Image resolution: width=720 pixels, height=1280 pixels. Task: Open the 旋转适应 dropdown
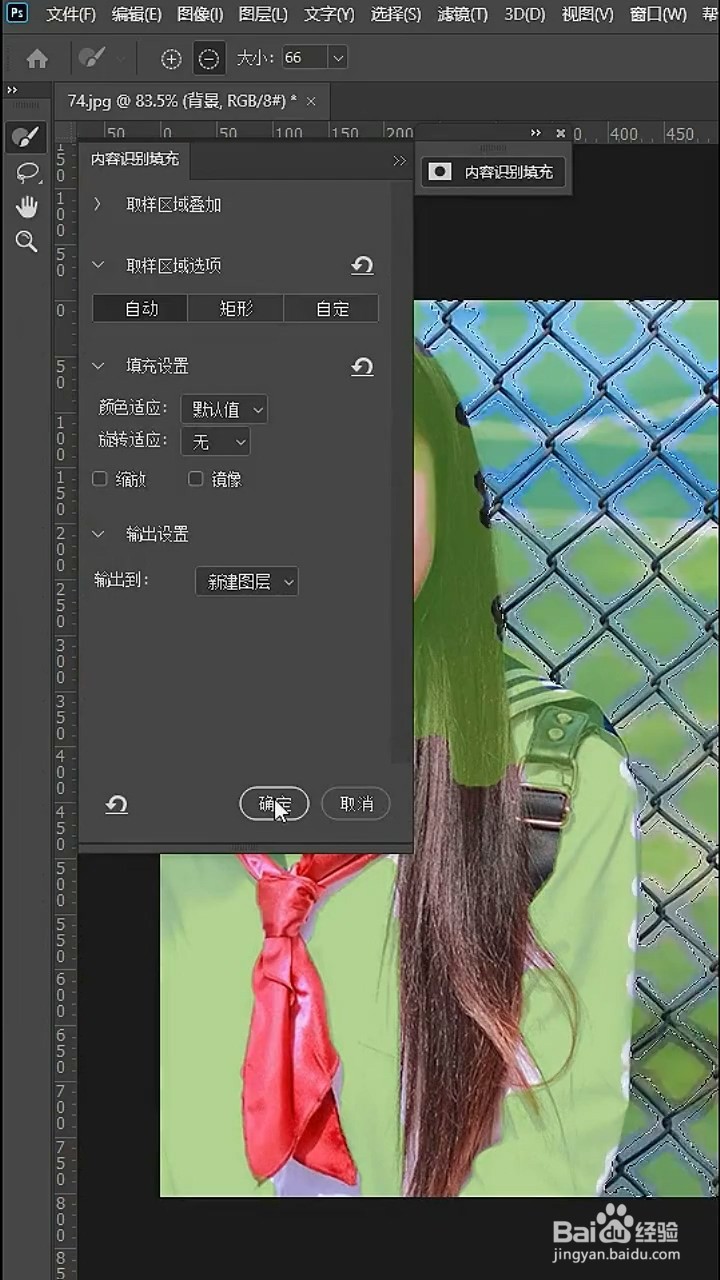(215, 441)
